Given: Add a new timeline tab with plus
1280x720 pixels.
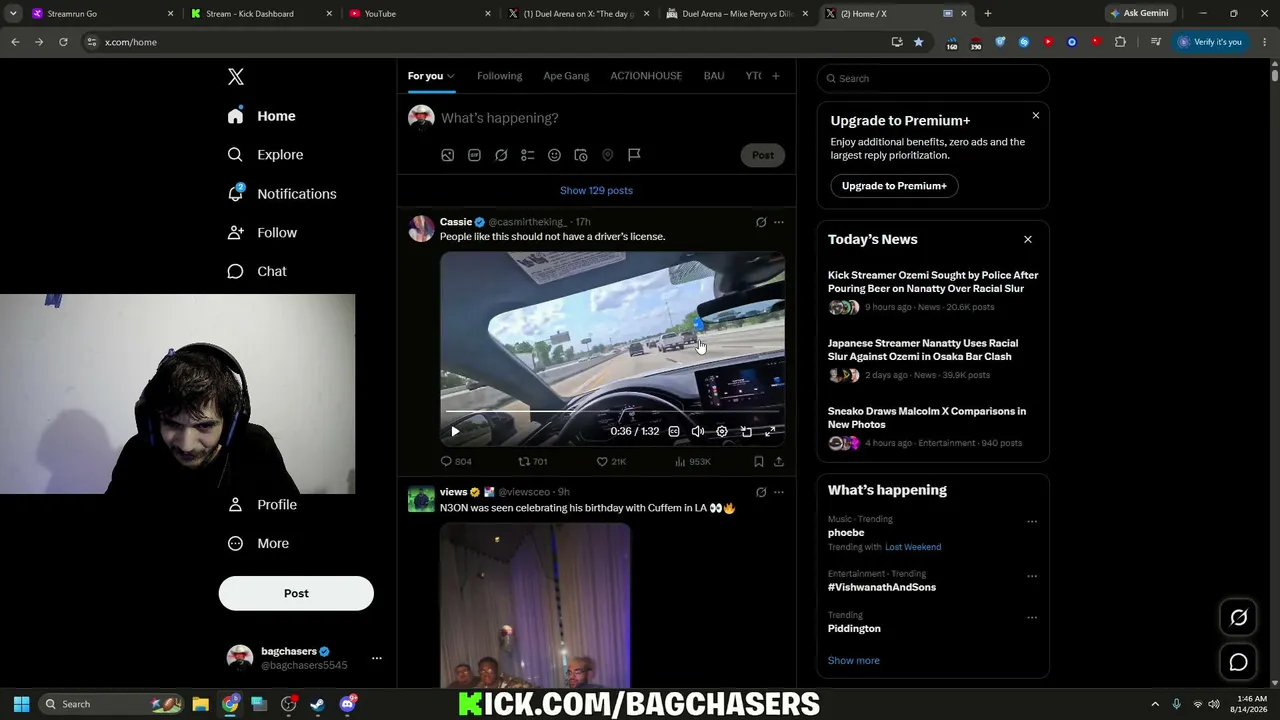Looking at the screenshot, I should [775, 76].
